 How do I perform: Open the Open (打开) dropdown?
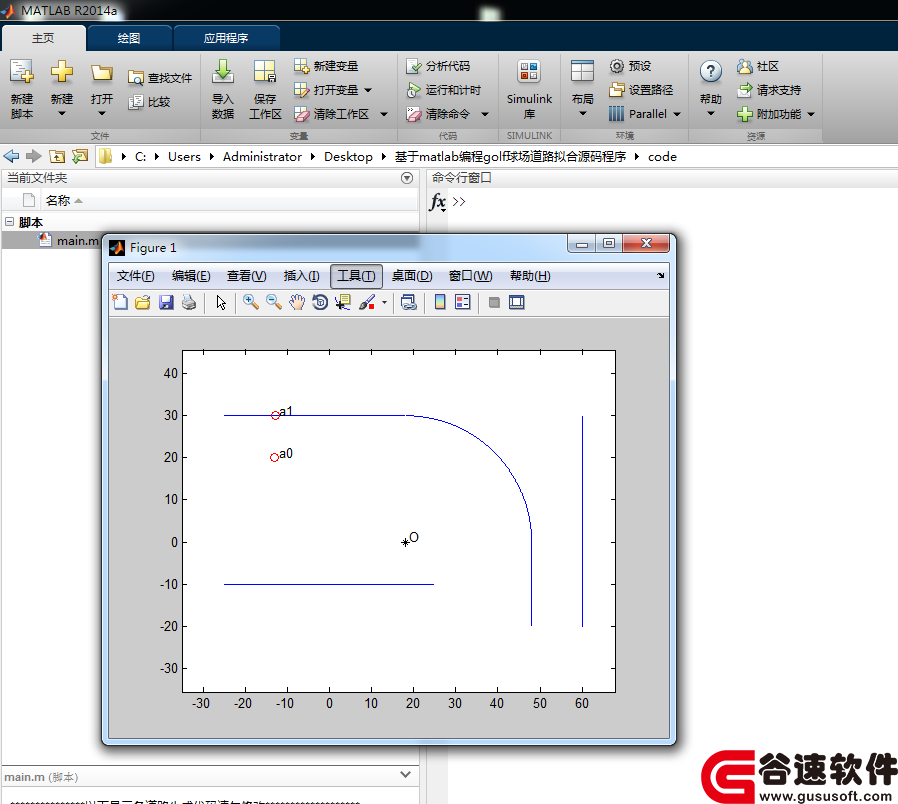click(x=102, y=114)
